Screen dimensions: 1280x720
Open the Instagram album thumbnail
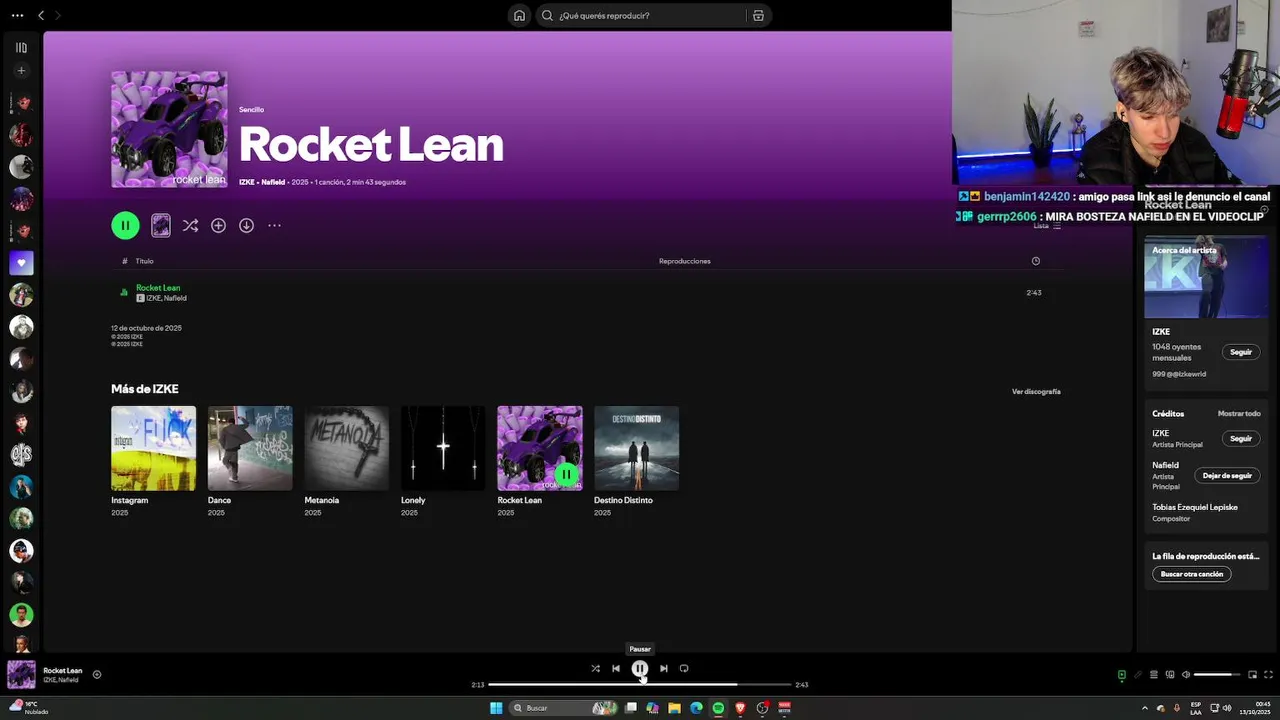click(x=153, y=448)
